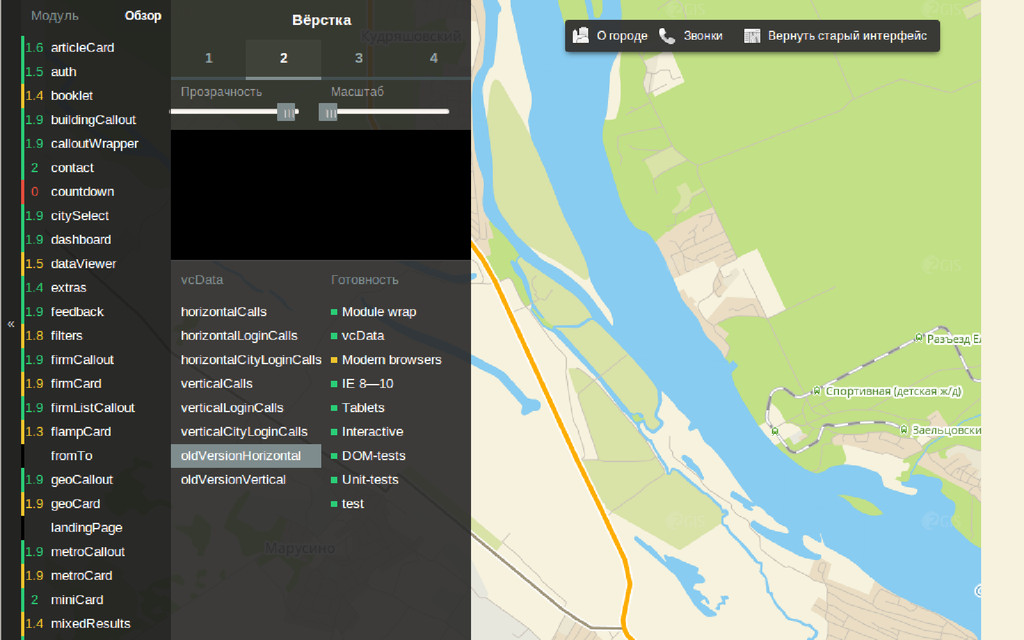Select the firmCard module
The width and height of the screenshot is (1024, 640).
click(76, 384)
